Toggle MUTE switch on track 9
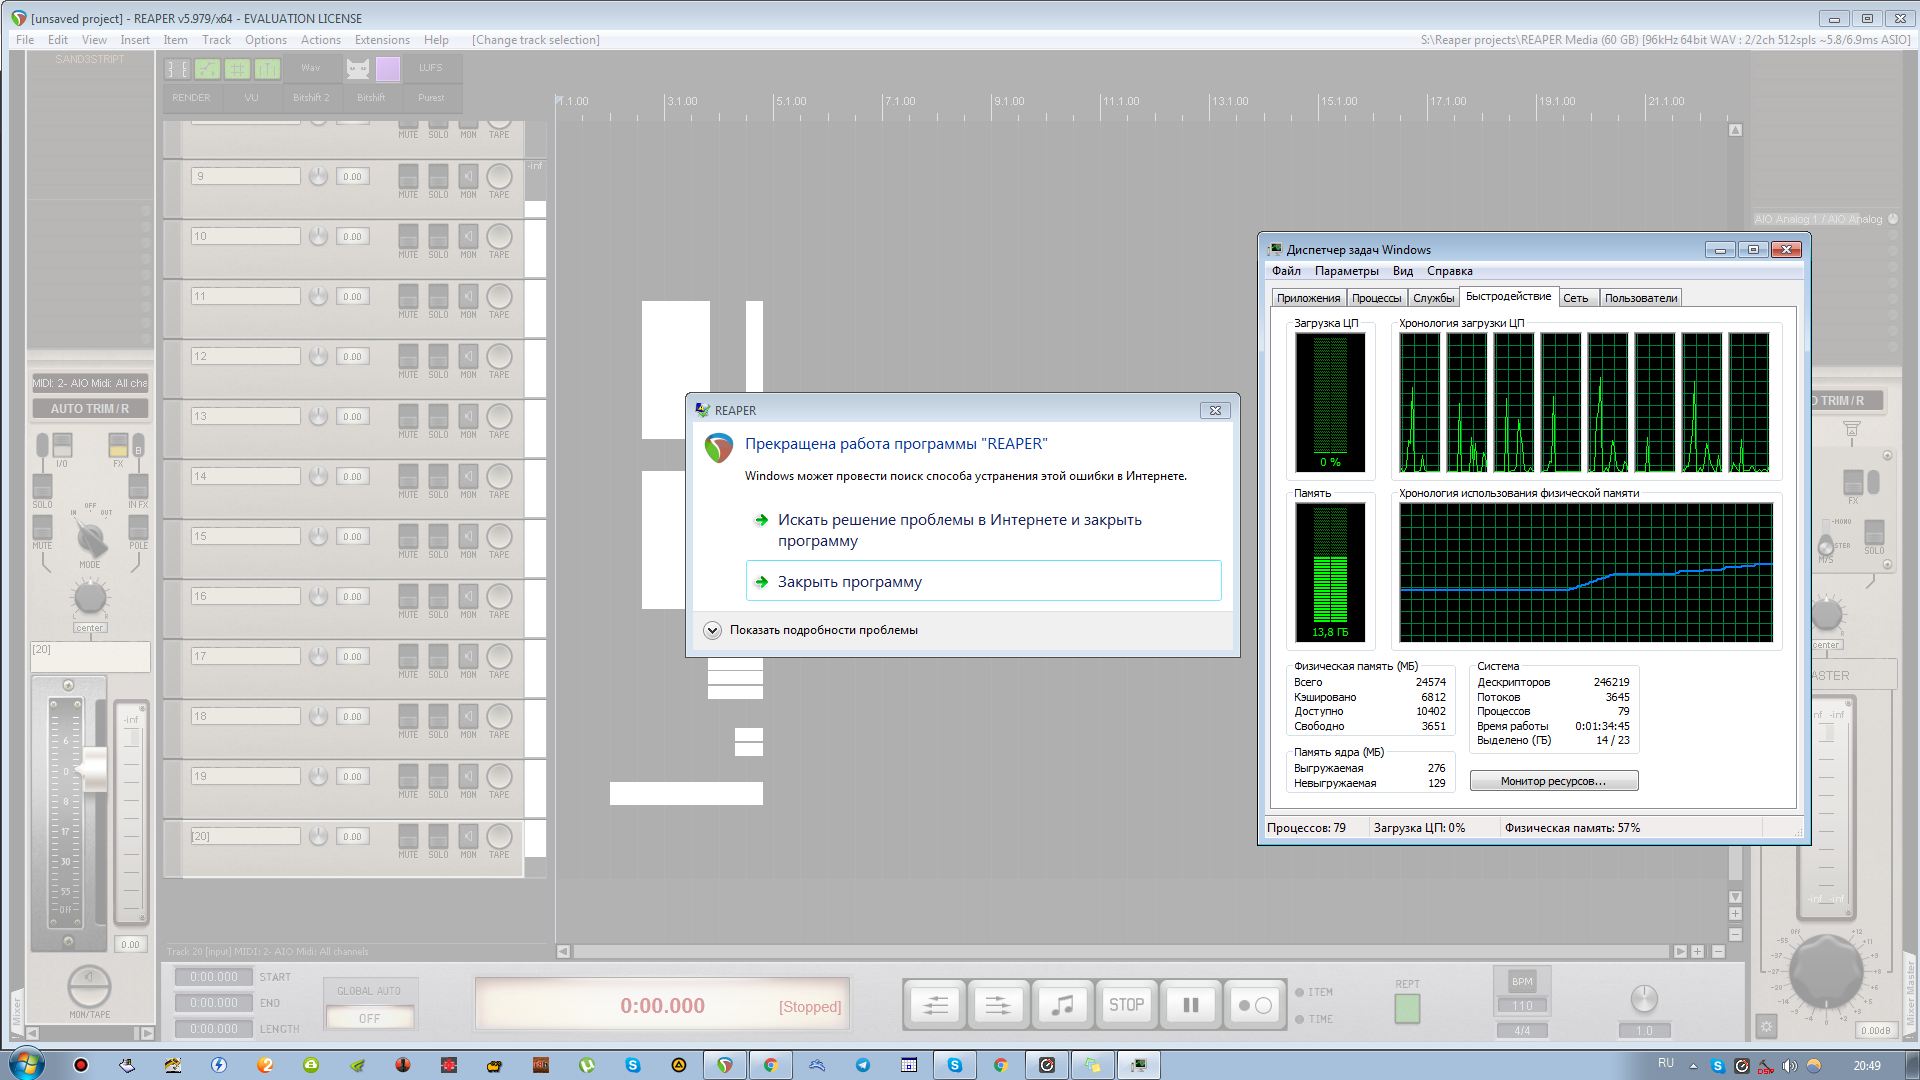The width and height of the screenshot is (1920, 1080). point(408,177)
